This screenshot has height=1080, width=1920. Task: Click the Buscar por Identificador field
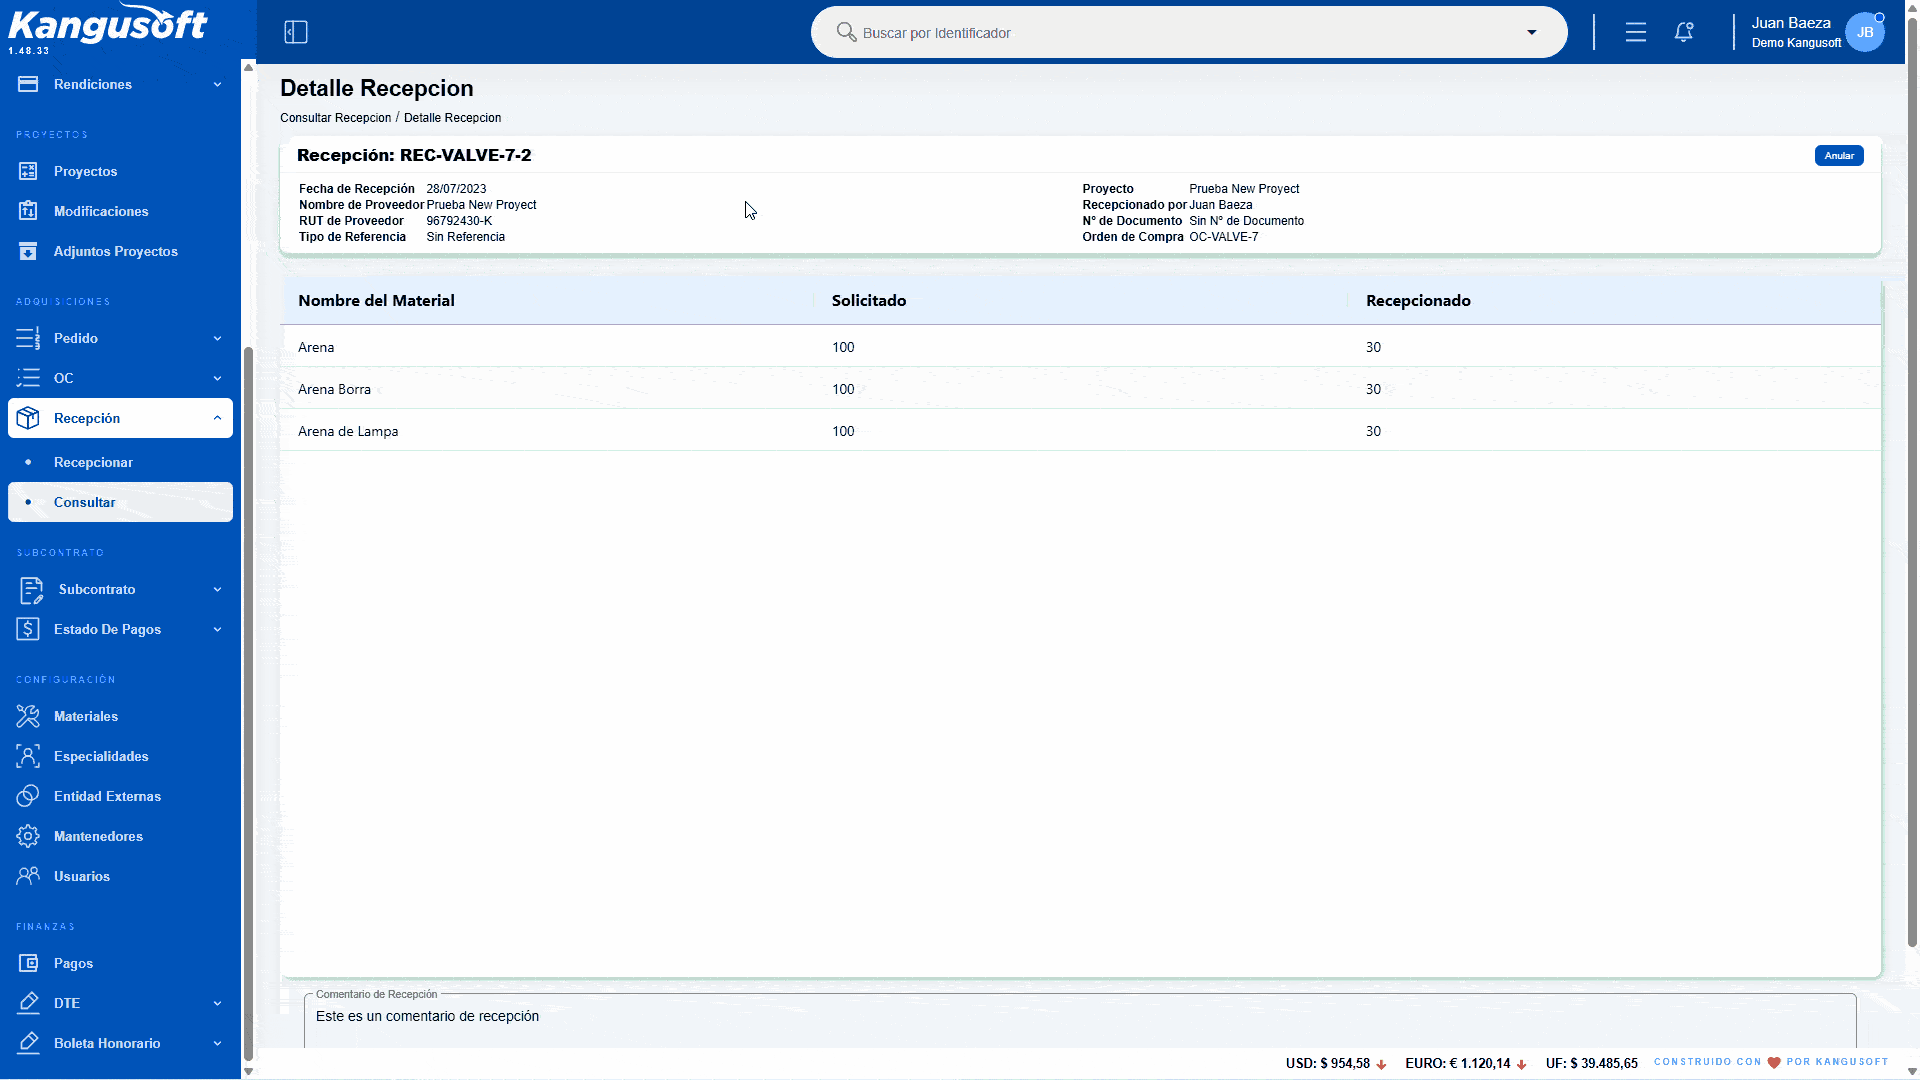pyautogui.click(x=1188, y=32)
